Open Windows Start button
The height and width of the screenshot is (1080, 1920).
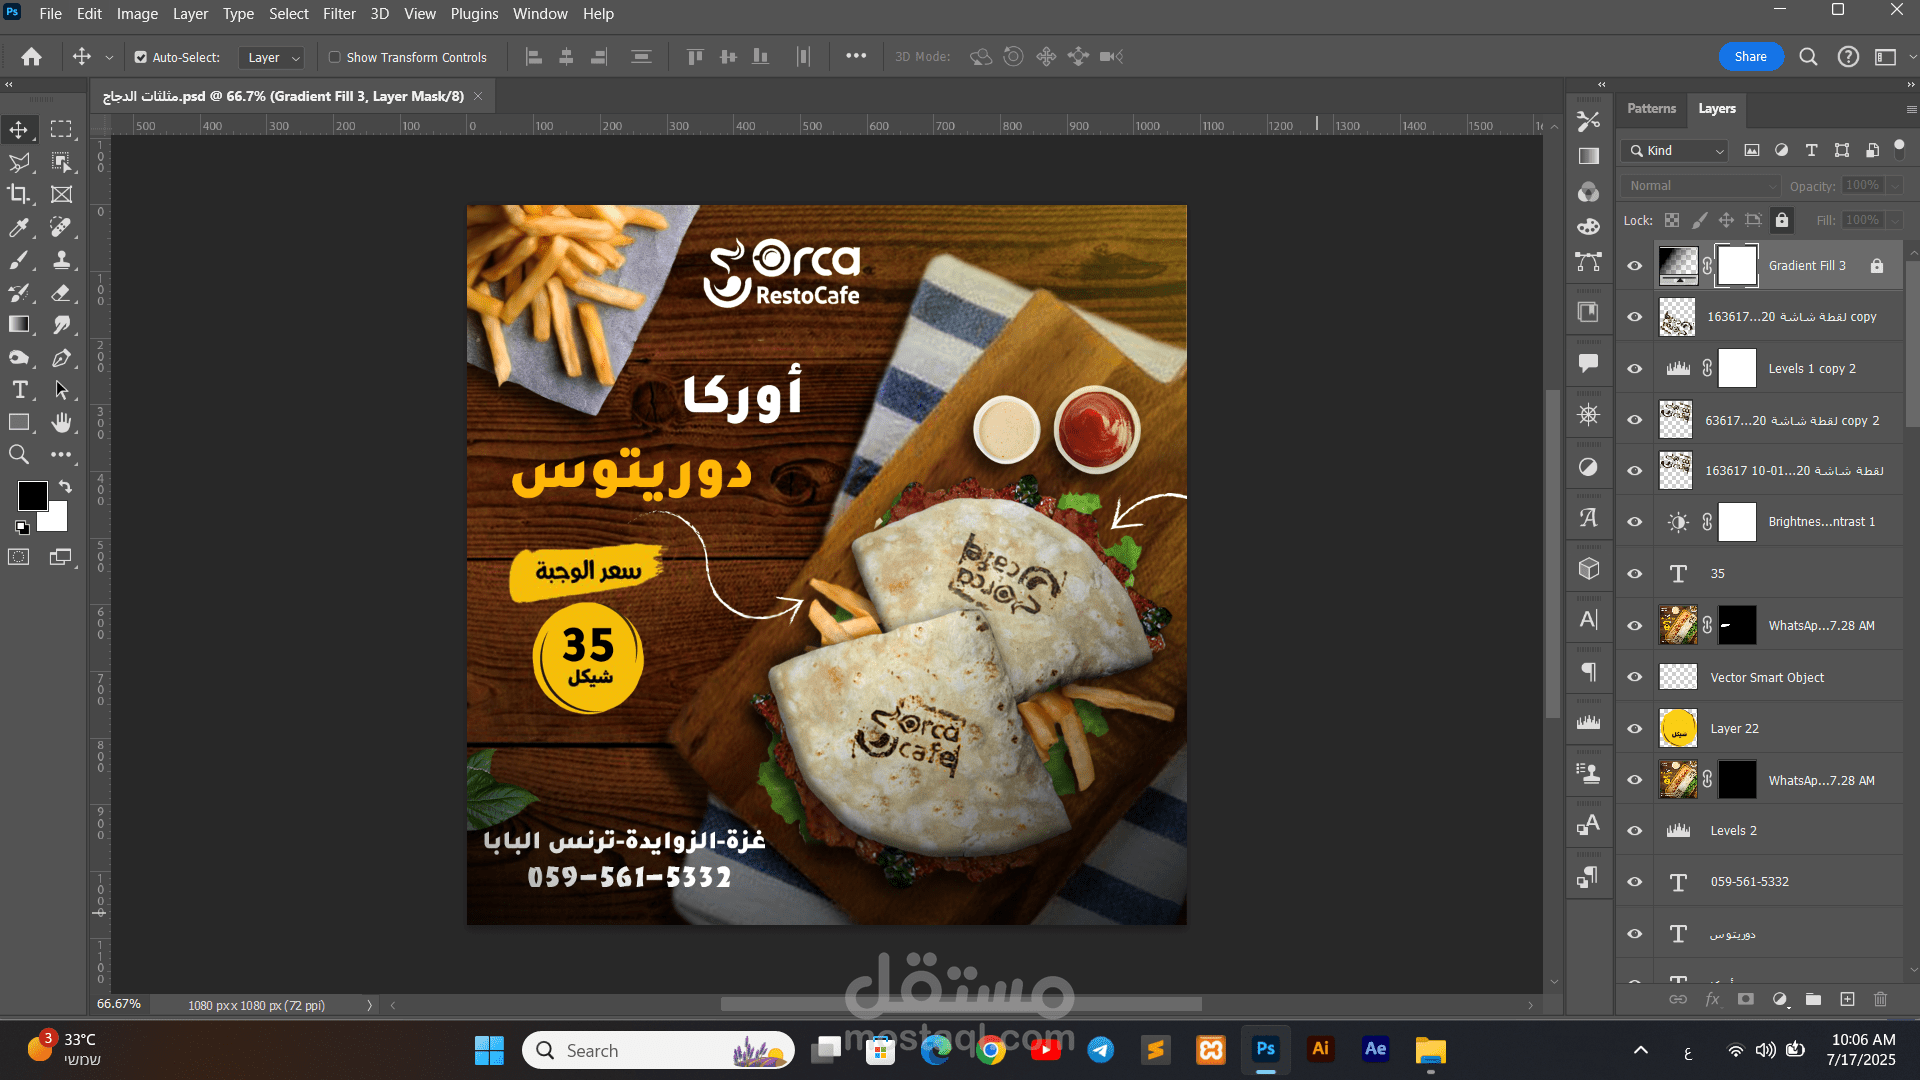coord(489,1050)
